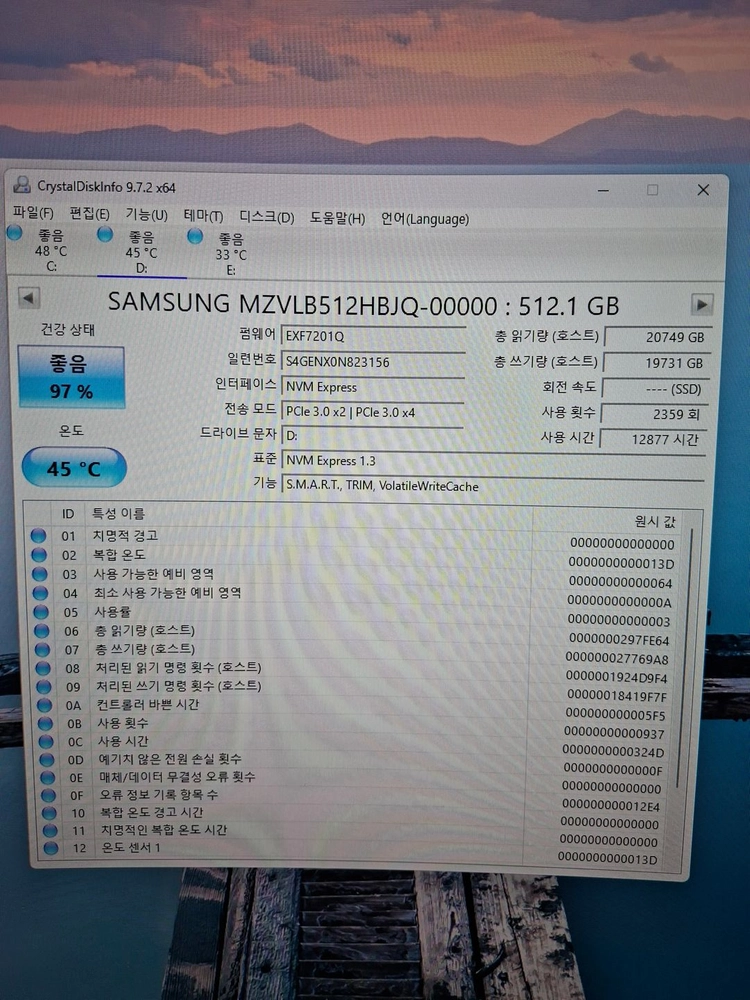Click status icon for 09 처리된 쓰기 명령 횟수

pyautogui.click(x=43, y=687)
